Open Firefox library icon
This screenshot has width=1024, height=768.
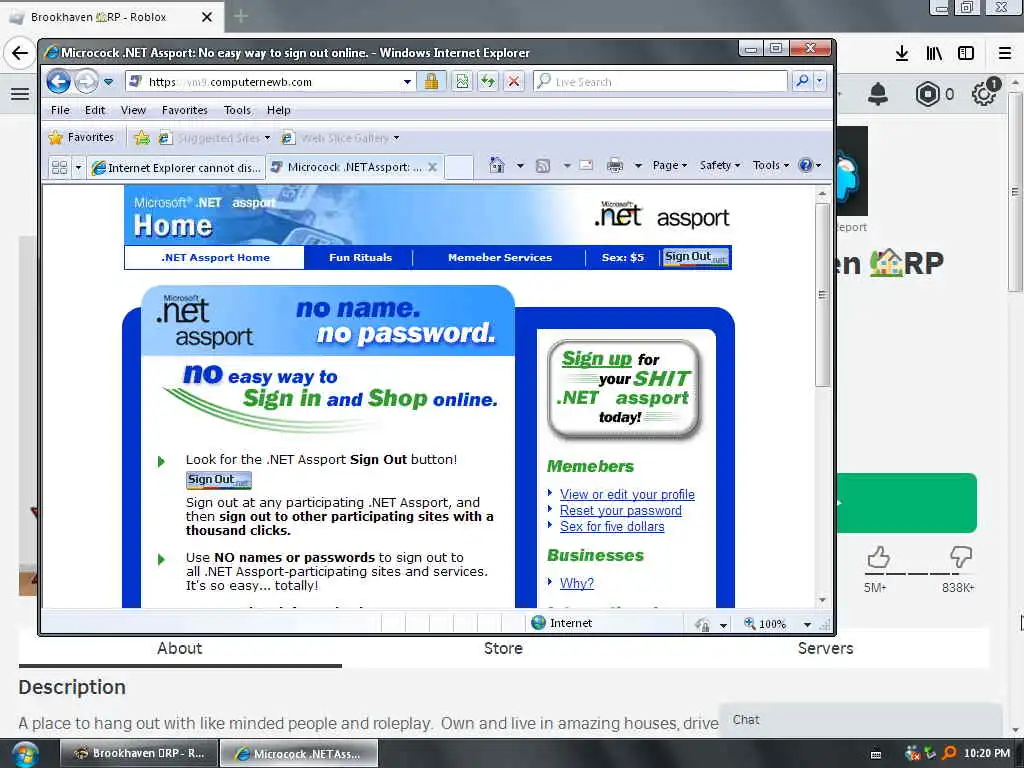[934, 53]
